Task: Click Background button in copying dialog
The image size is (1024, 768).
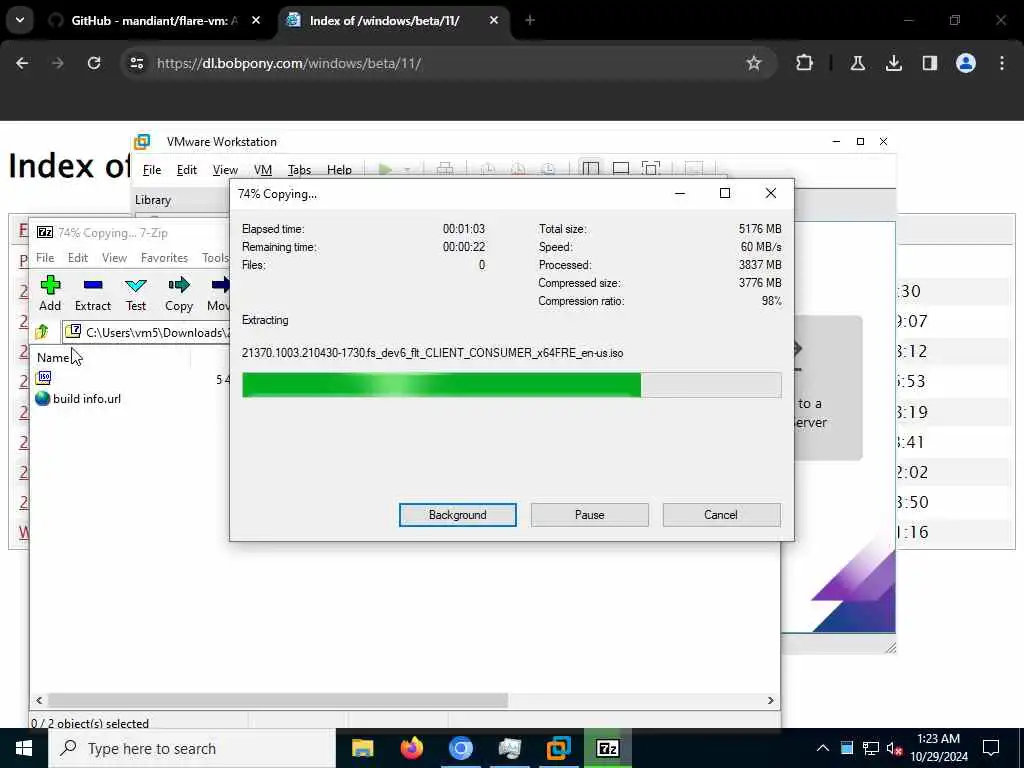Action: (x=458, y=515)
